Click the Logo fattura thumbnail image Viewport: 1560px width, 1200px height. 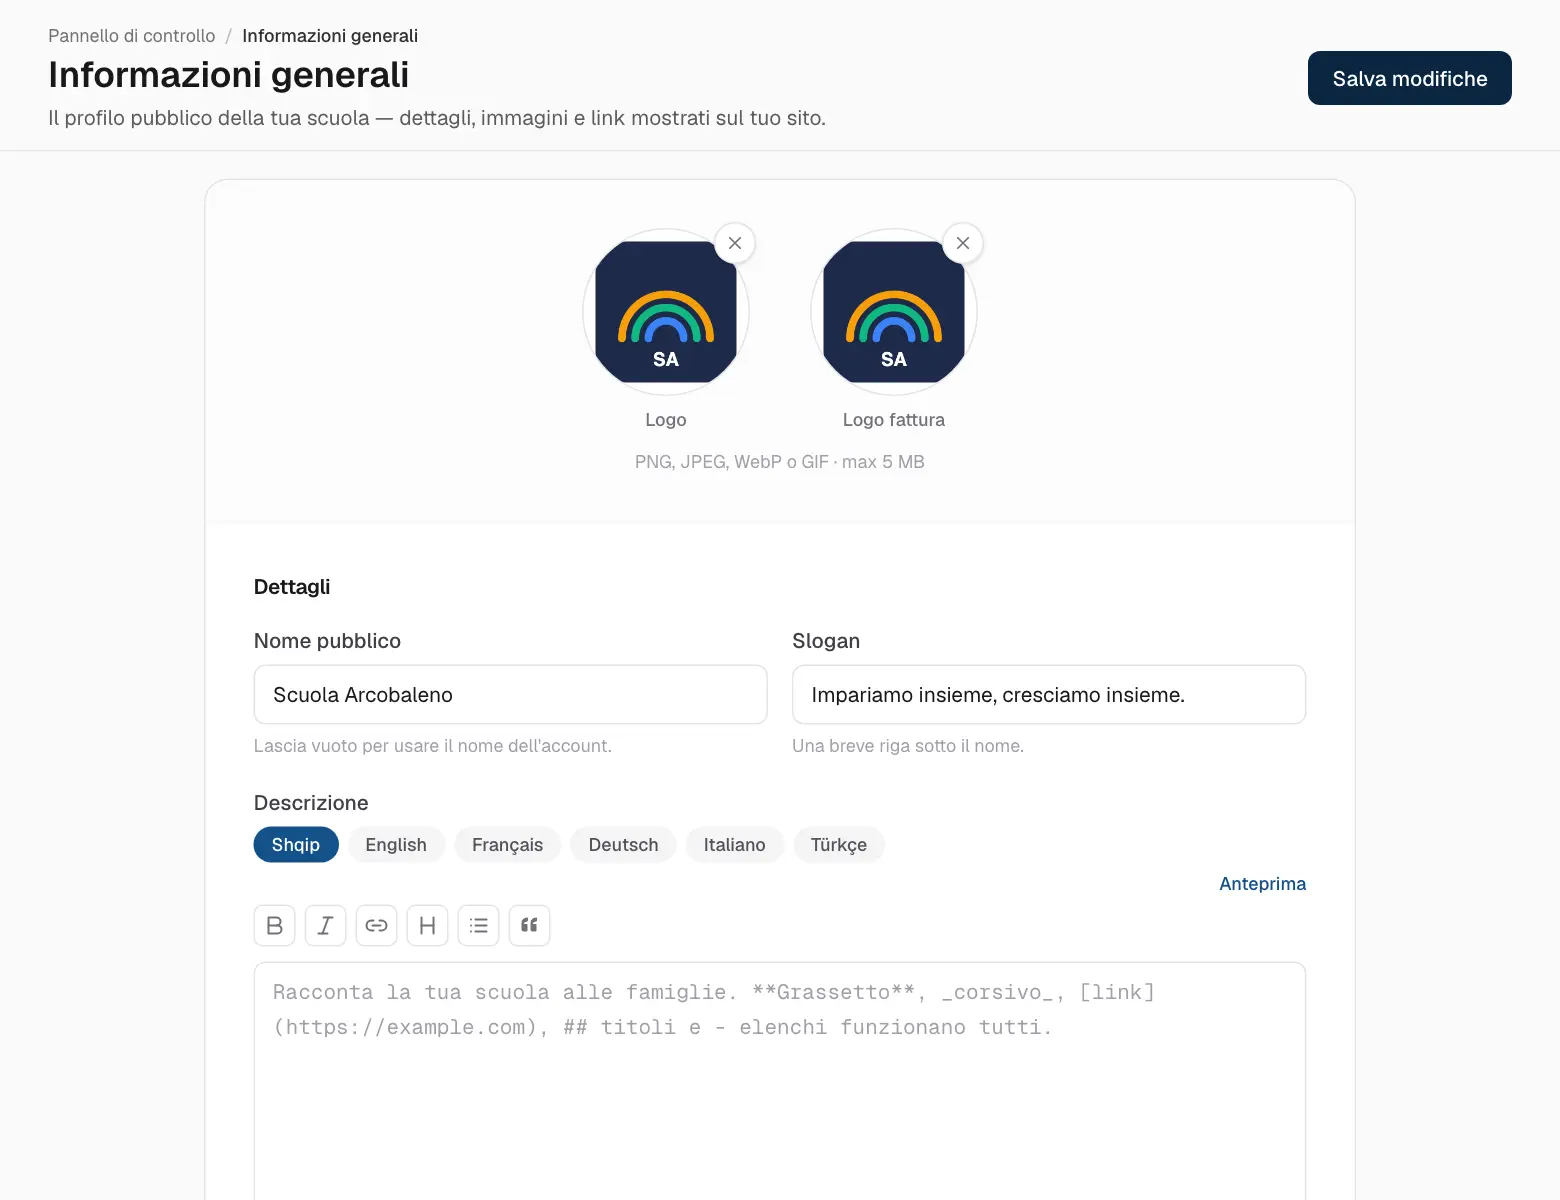pyautogui.click(x=894, y=312)
